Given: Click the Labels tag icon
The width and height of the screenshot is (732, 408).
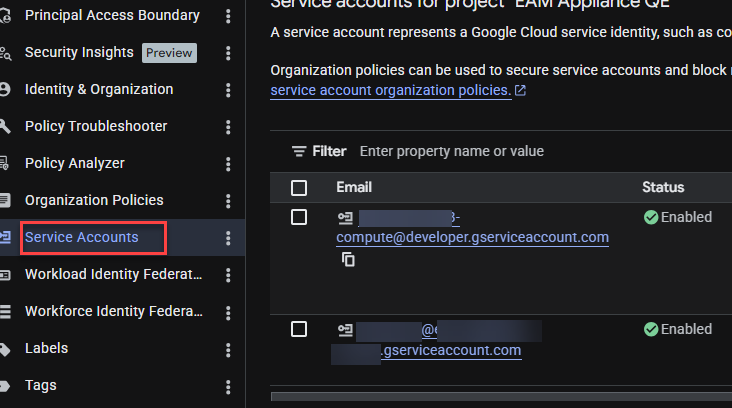Looking at the screenshot, I should 5,349.
